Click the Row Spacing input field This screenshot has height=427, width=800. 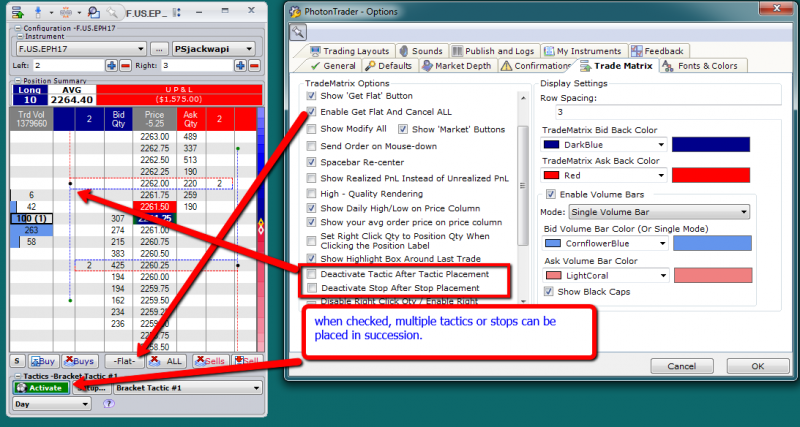[x=668, y=112]
